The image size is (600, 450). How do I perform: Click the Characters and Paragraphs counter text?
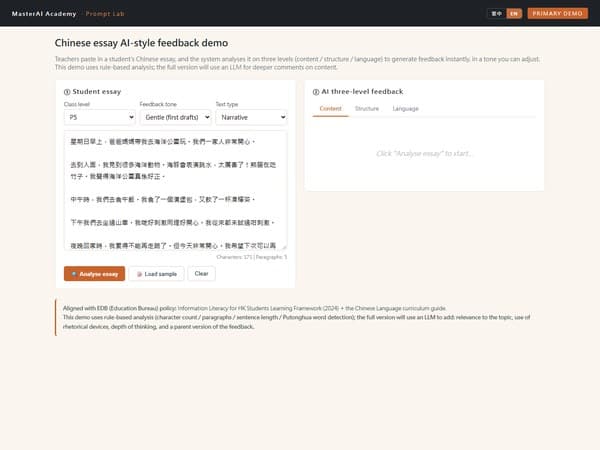pyautogui.click(x=251, y=257)
